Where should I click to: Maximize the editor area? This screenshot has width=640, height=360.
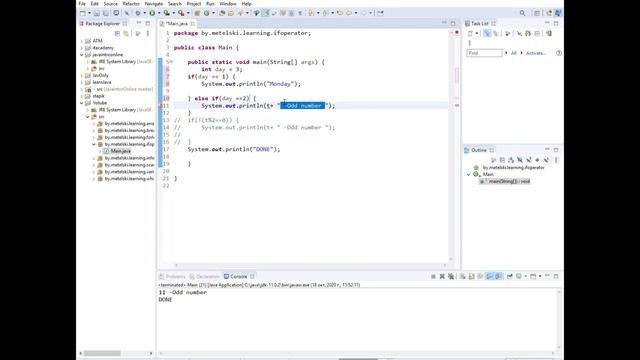pyautogui.click(x=453, y=24)
